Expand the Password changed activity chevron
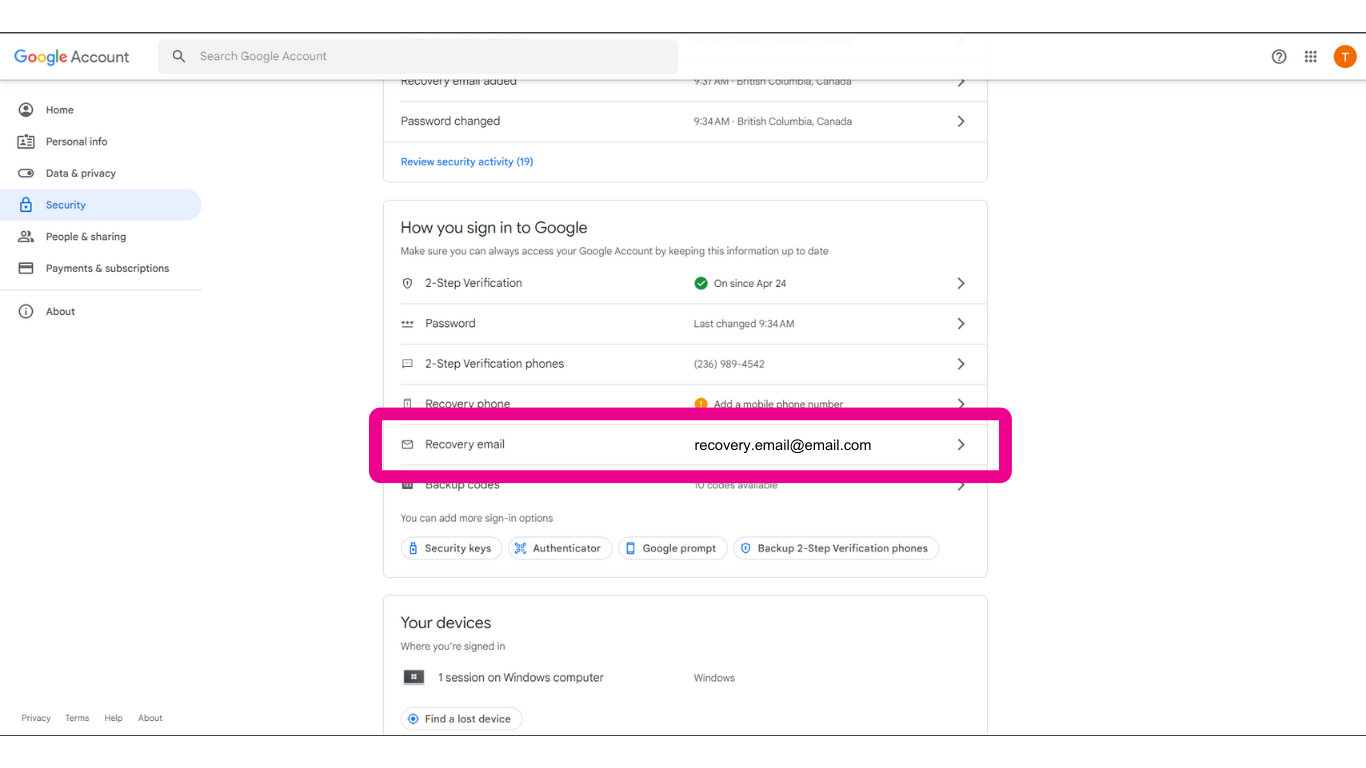The image size is (1366, 768). pos(961,121)
